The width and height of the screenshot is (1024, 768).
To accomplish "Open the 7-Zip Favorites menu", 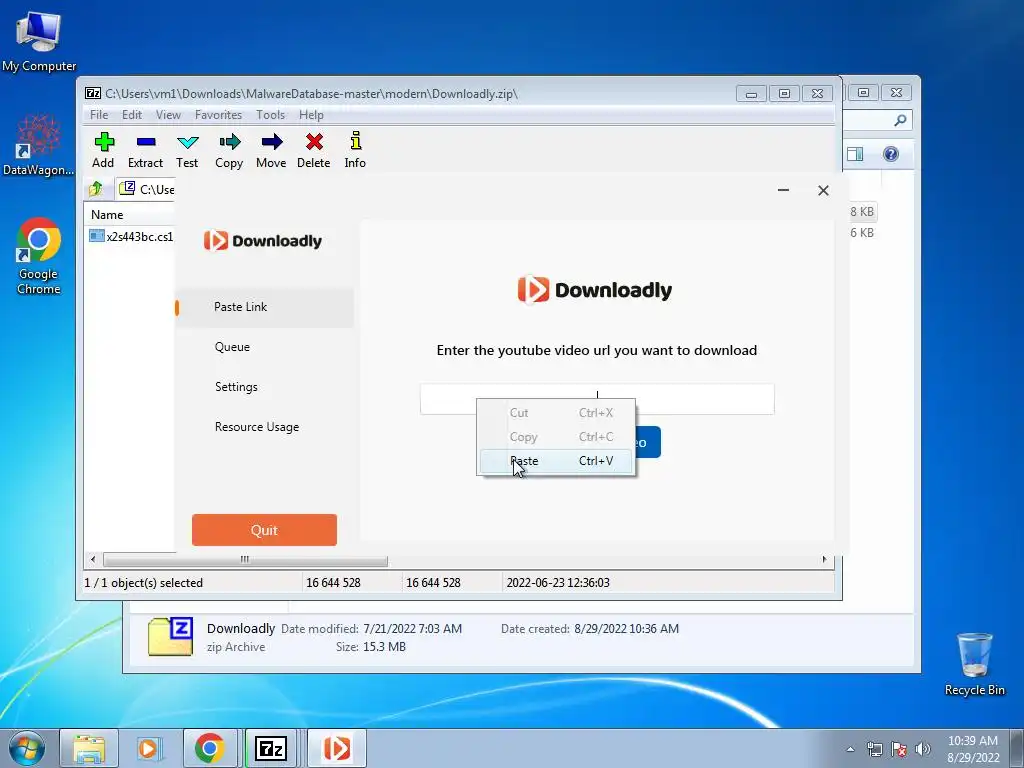I will pyautogui.click(x=218, y=115).
